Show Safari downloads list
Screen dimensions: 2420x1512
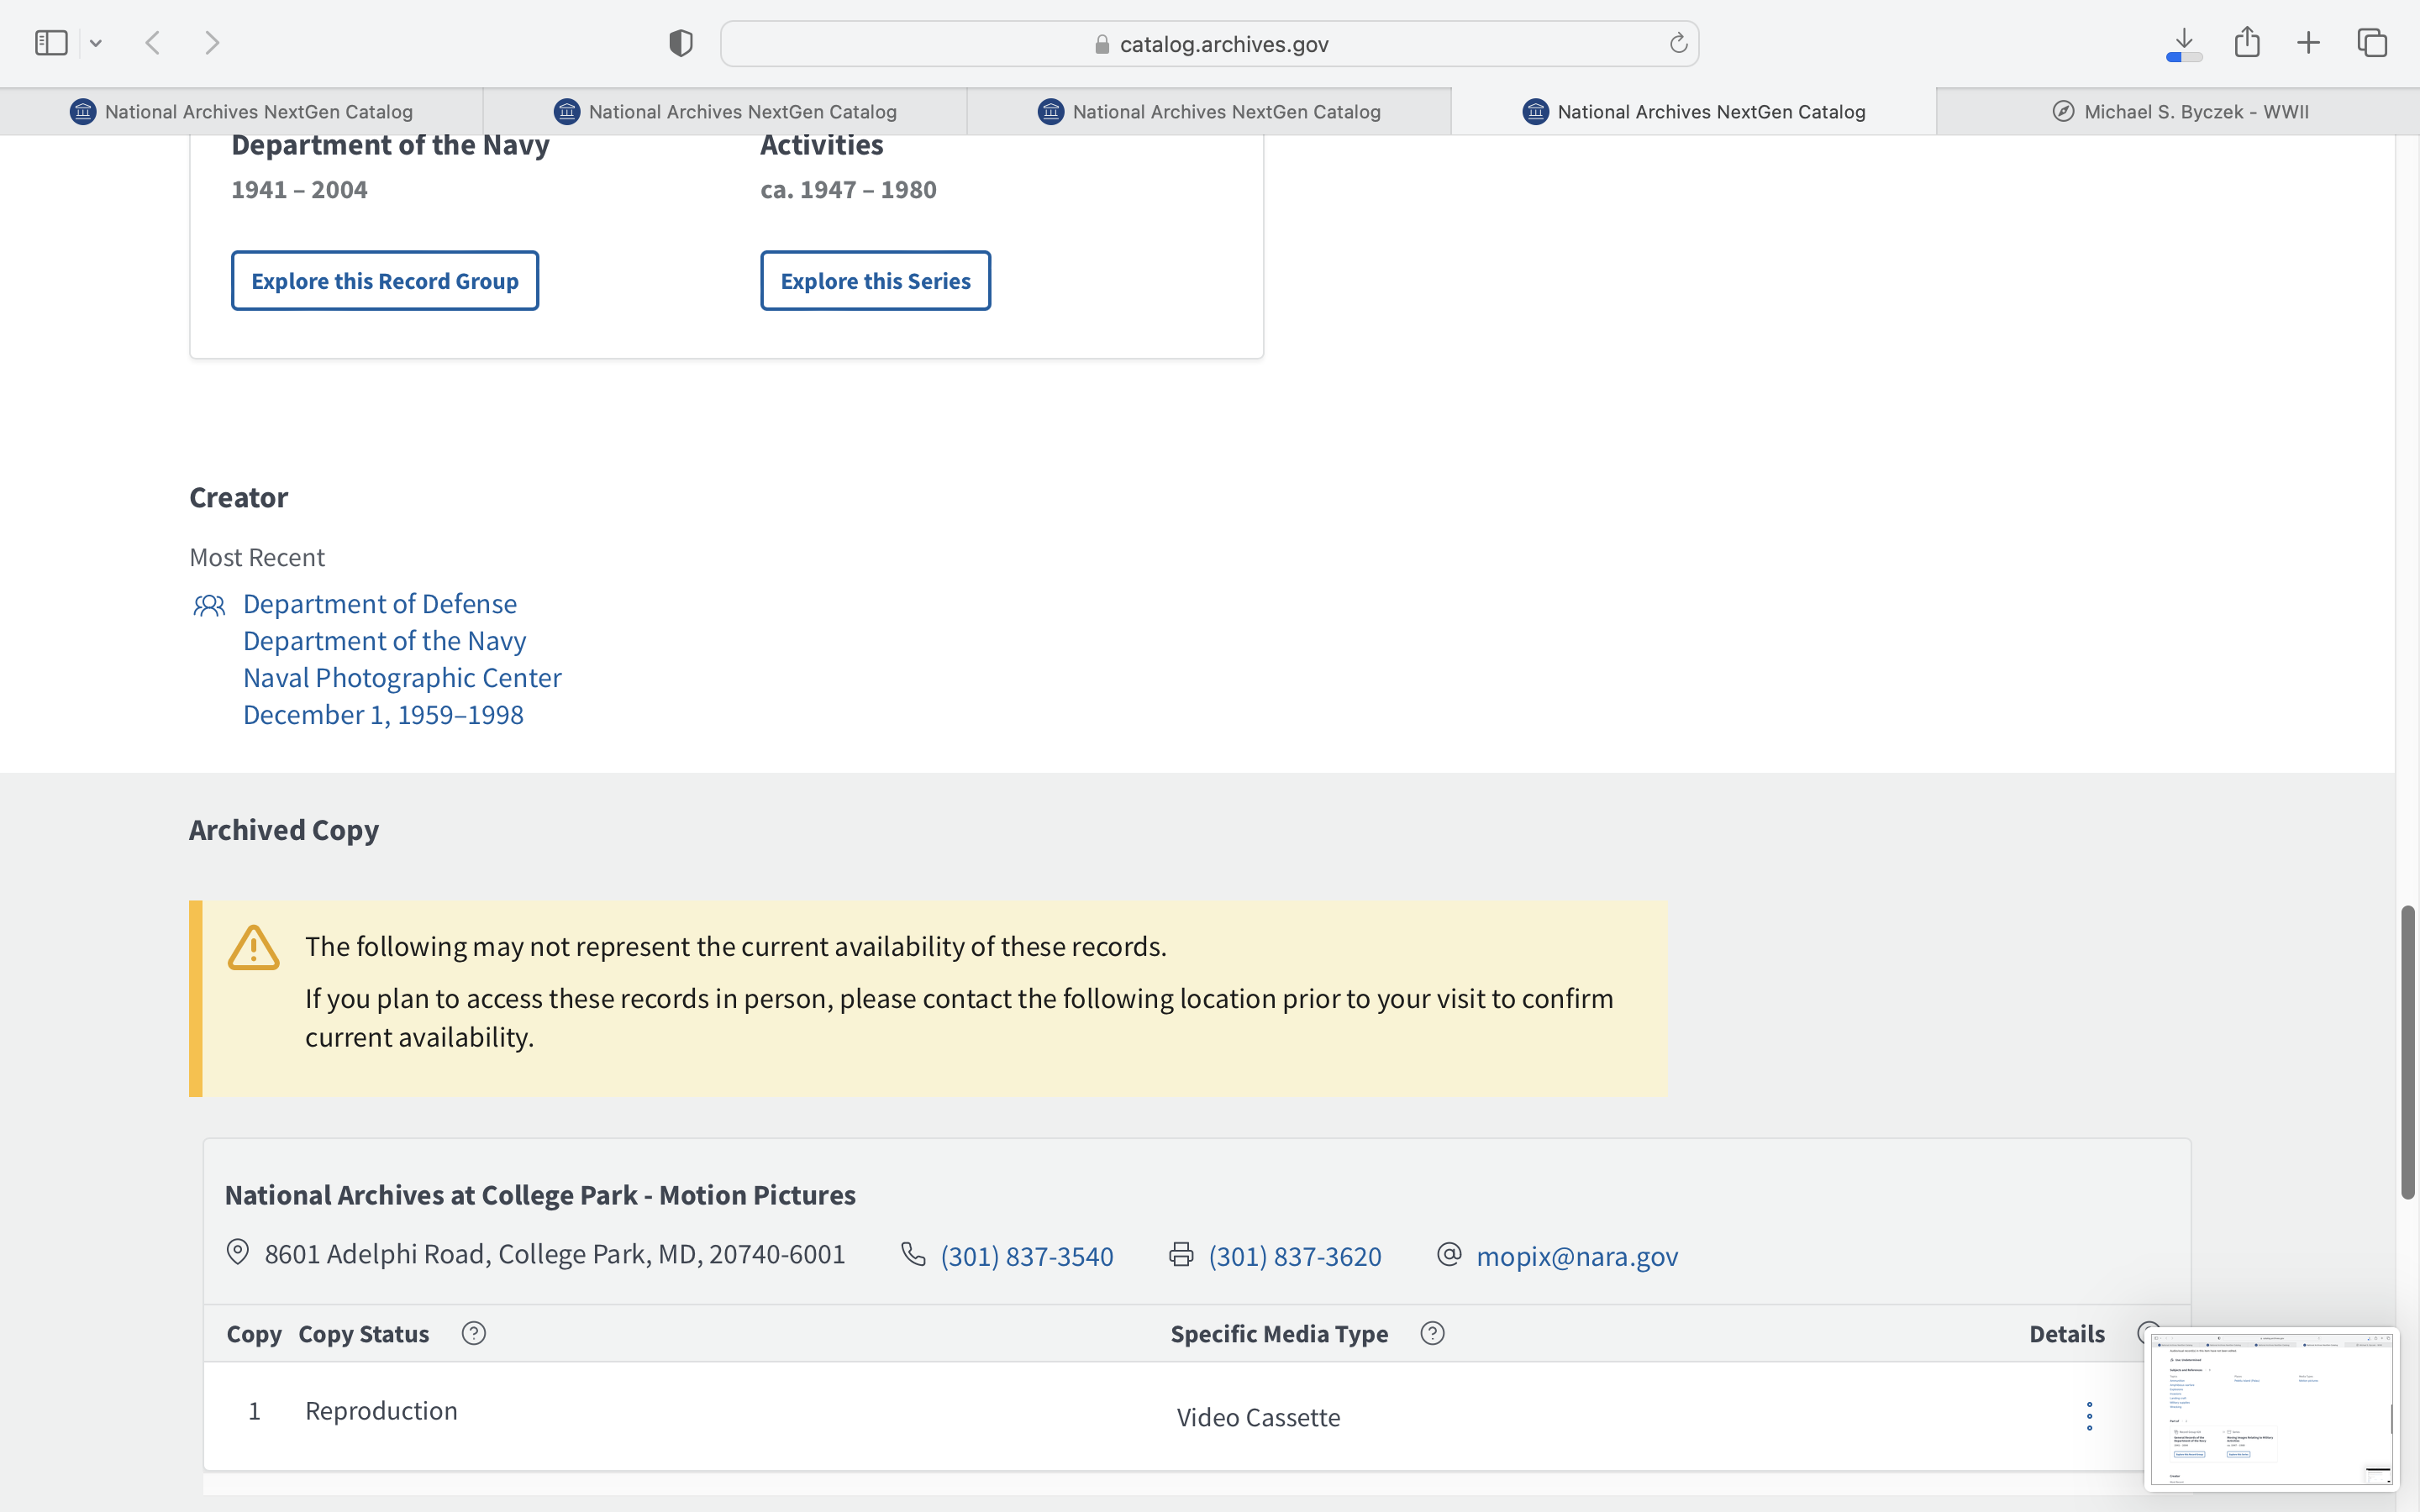point(2184,43)
